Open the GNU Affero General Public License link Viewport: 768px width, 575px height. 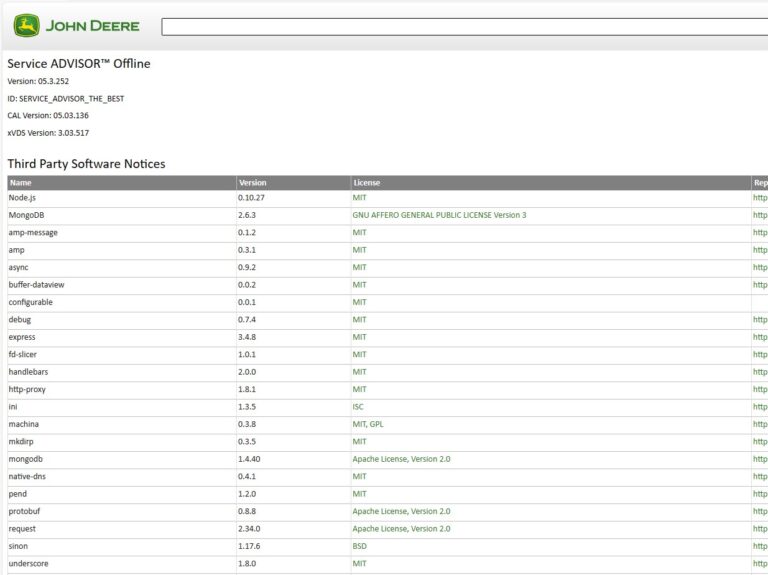pyautogui.click(x=439, y=215)
